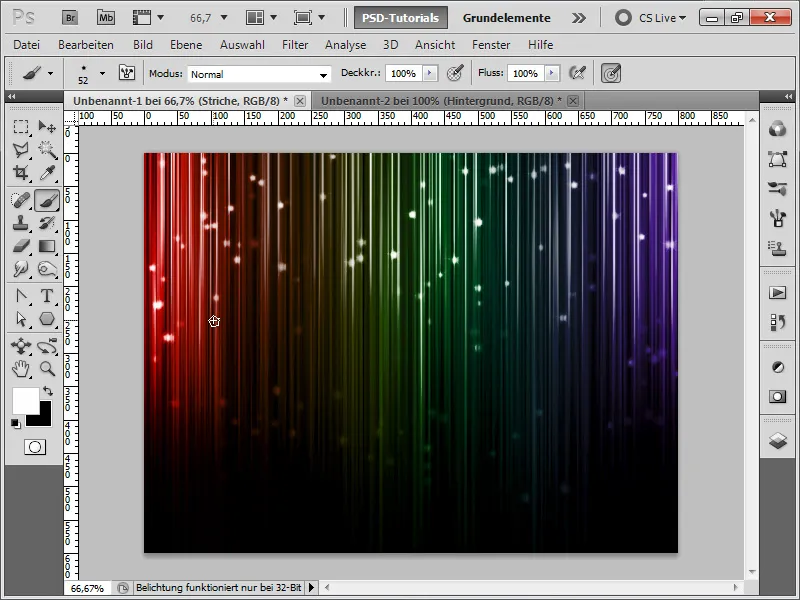
Task: Select the Magic Wand tool
Action: (47, 149)
